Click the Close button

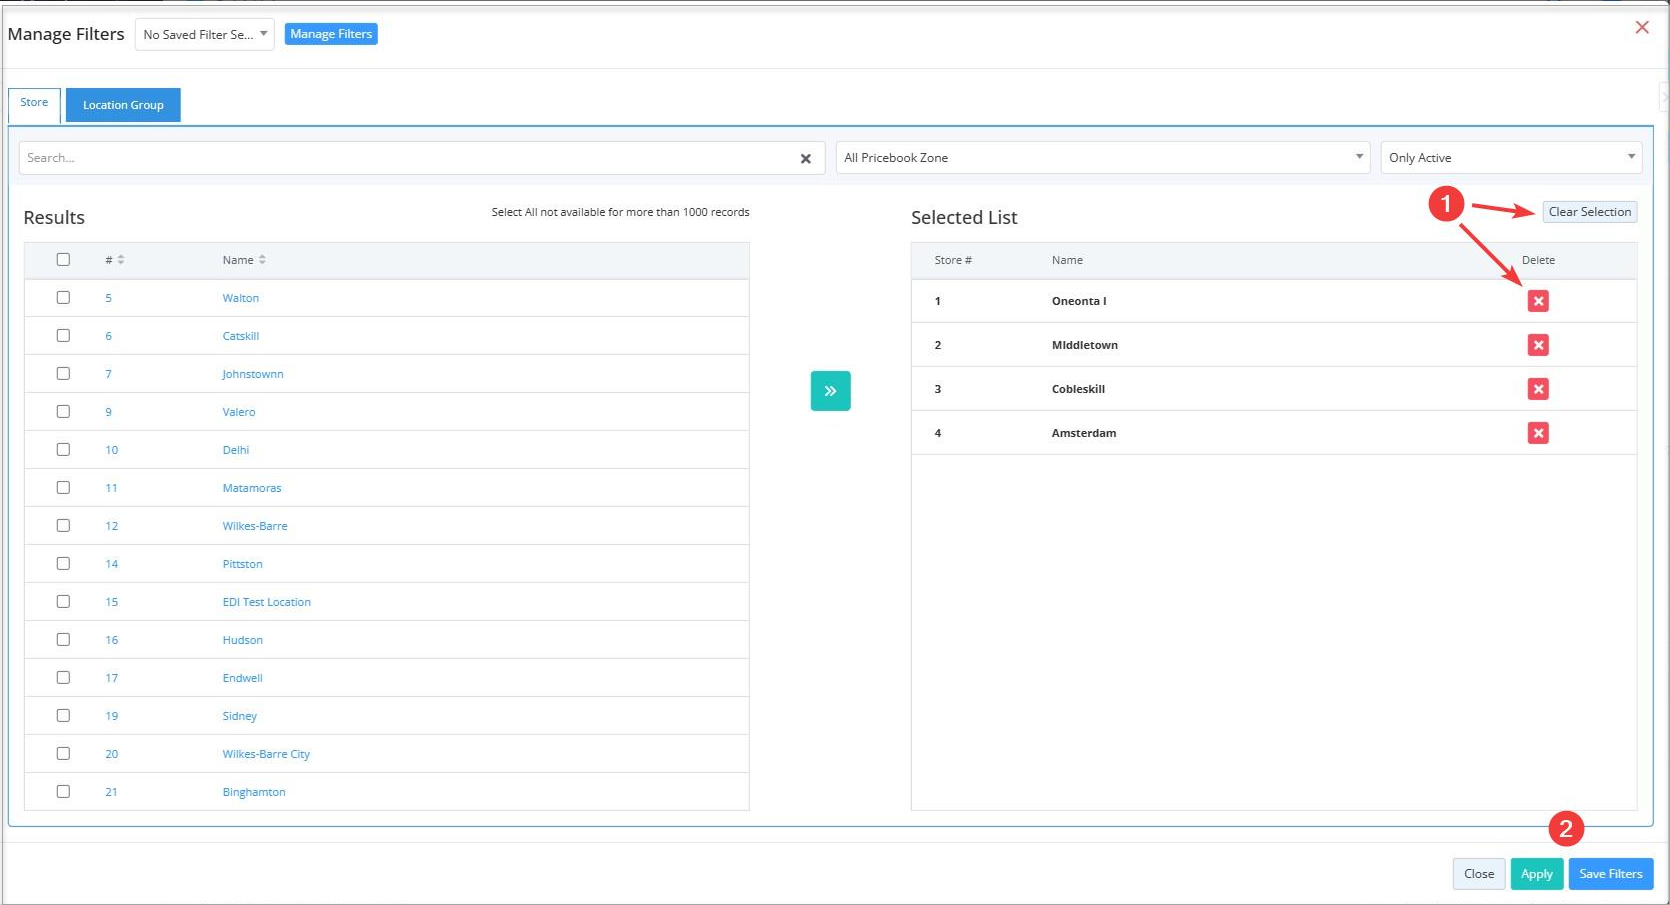pos(1479,874)
